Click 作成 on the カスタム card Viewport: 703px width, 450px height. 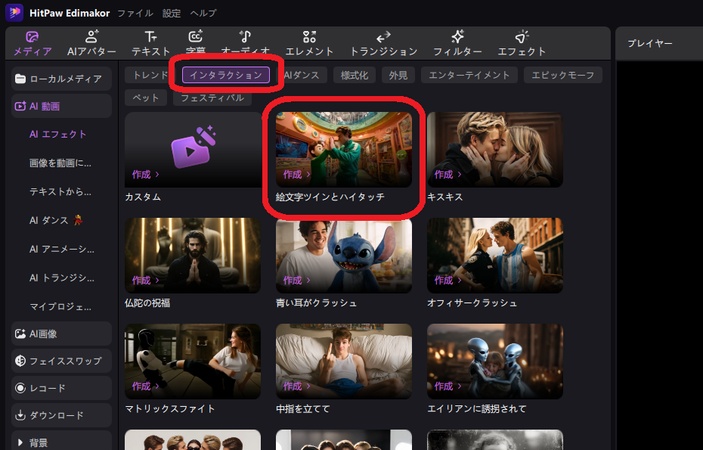[145, 174]
